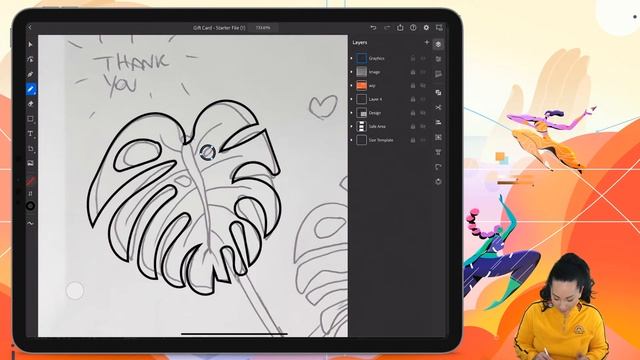The width and height of the screenshot is (640, 360).
Task: Toggle lock on Size Template layer
Action: click(x=413, y=140)
